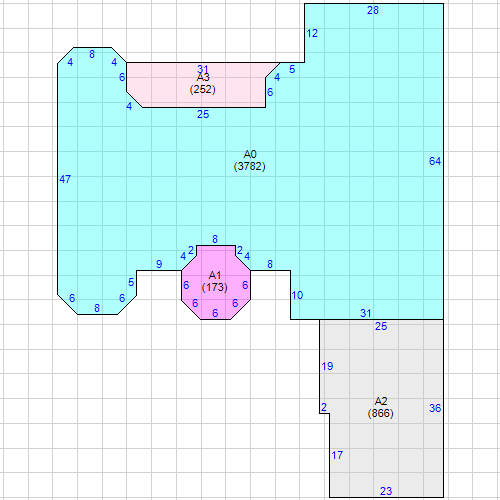
Task: Click the 31 dimension just above A2's 25
Action: [366, 313]
